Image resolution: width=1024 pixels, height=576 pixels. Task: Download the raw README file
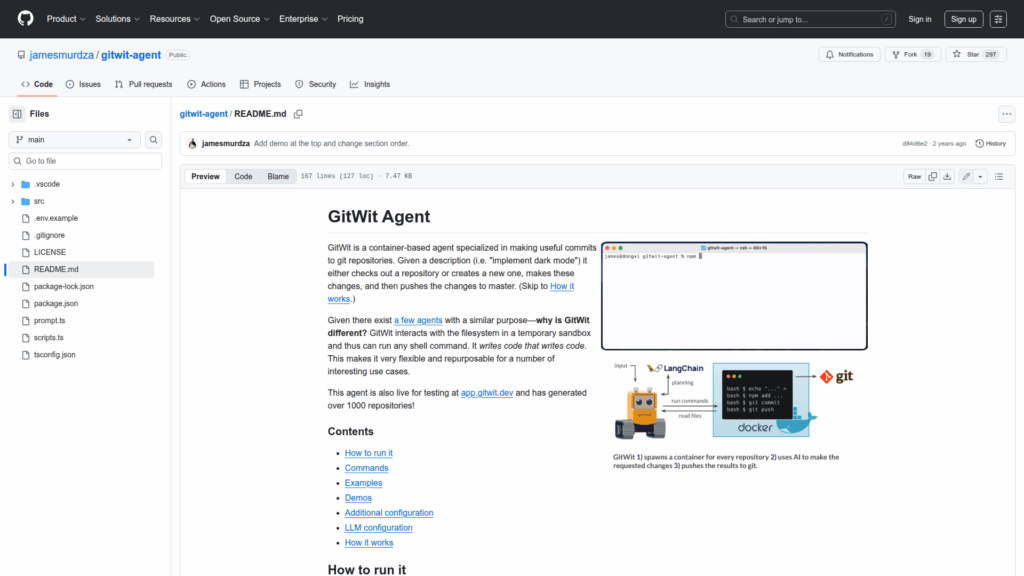tap(948, 176)
